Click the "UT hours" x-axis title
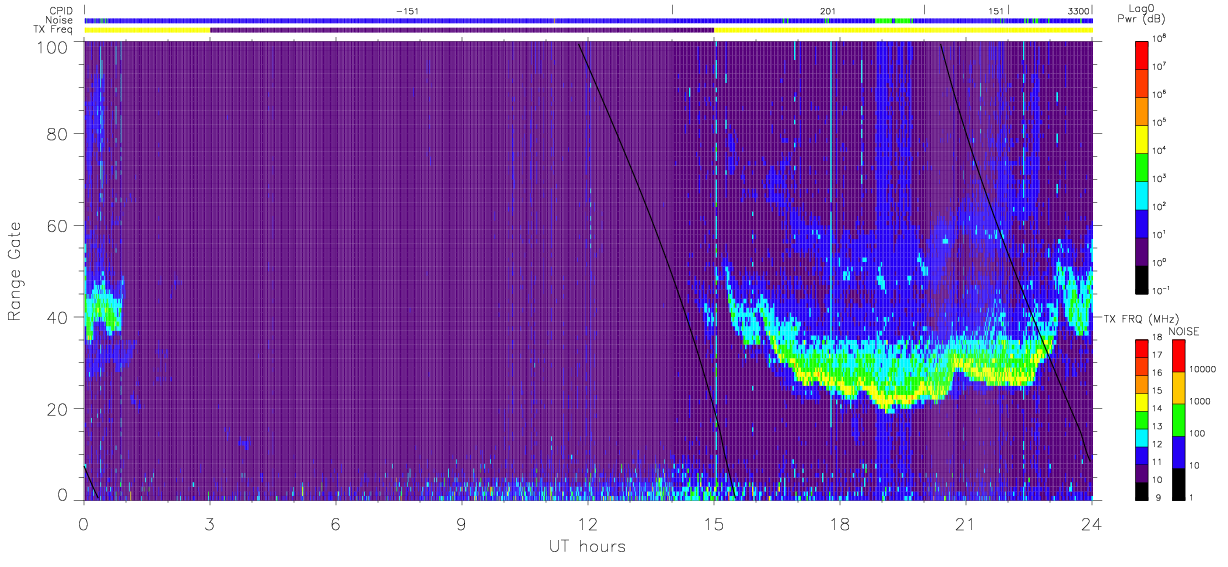This screenshot has height=567, width=1228. point(586,546)
